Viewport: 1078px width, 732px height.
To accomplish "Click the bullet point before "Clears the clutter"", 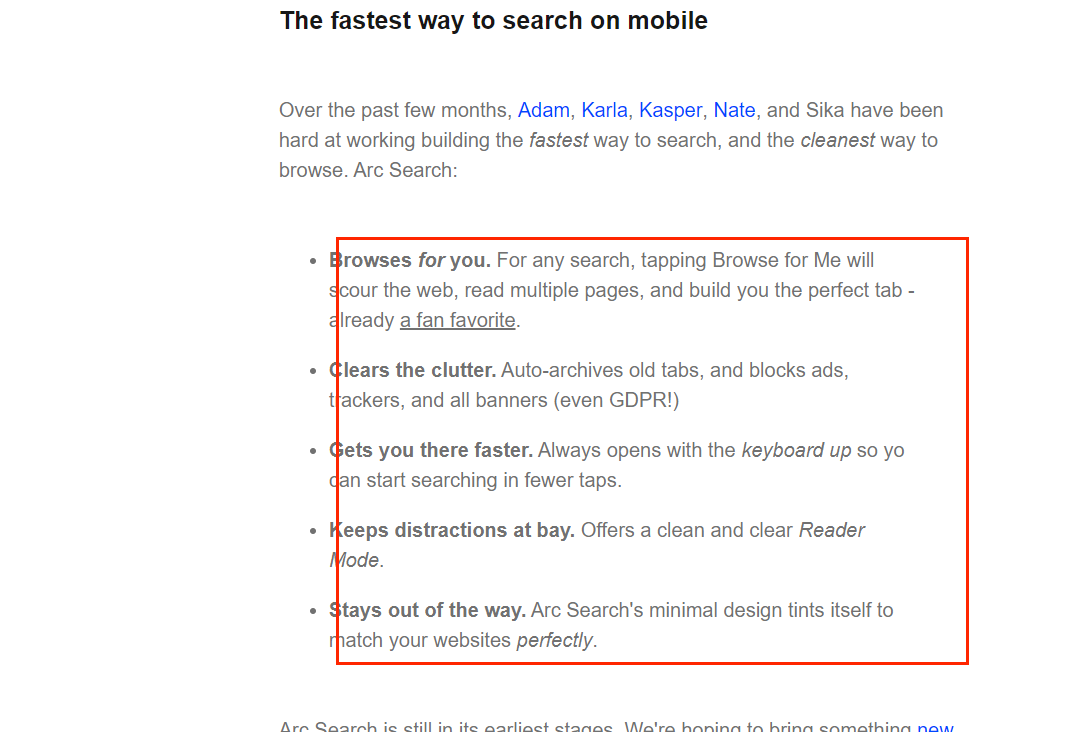I will click(x=313, y=371).
